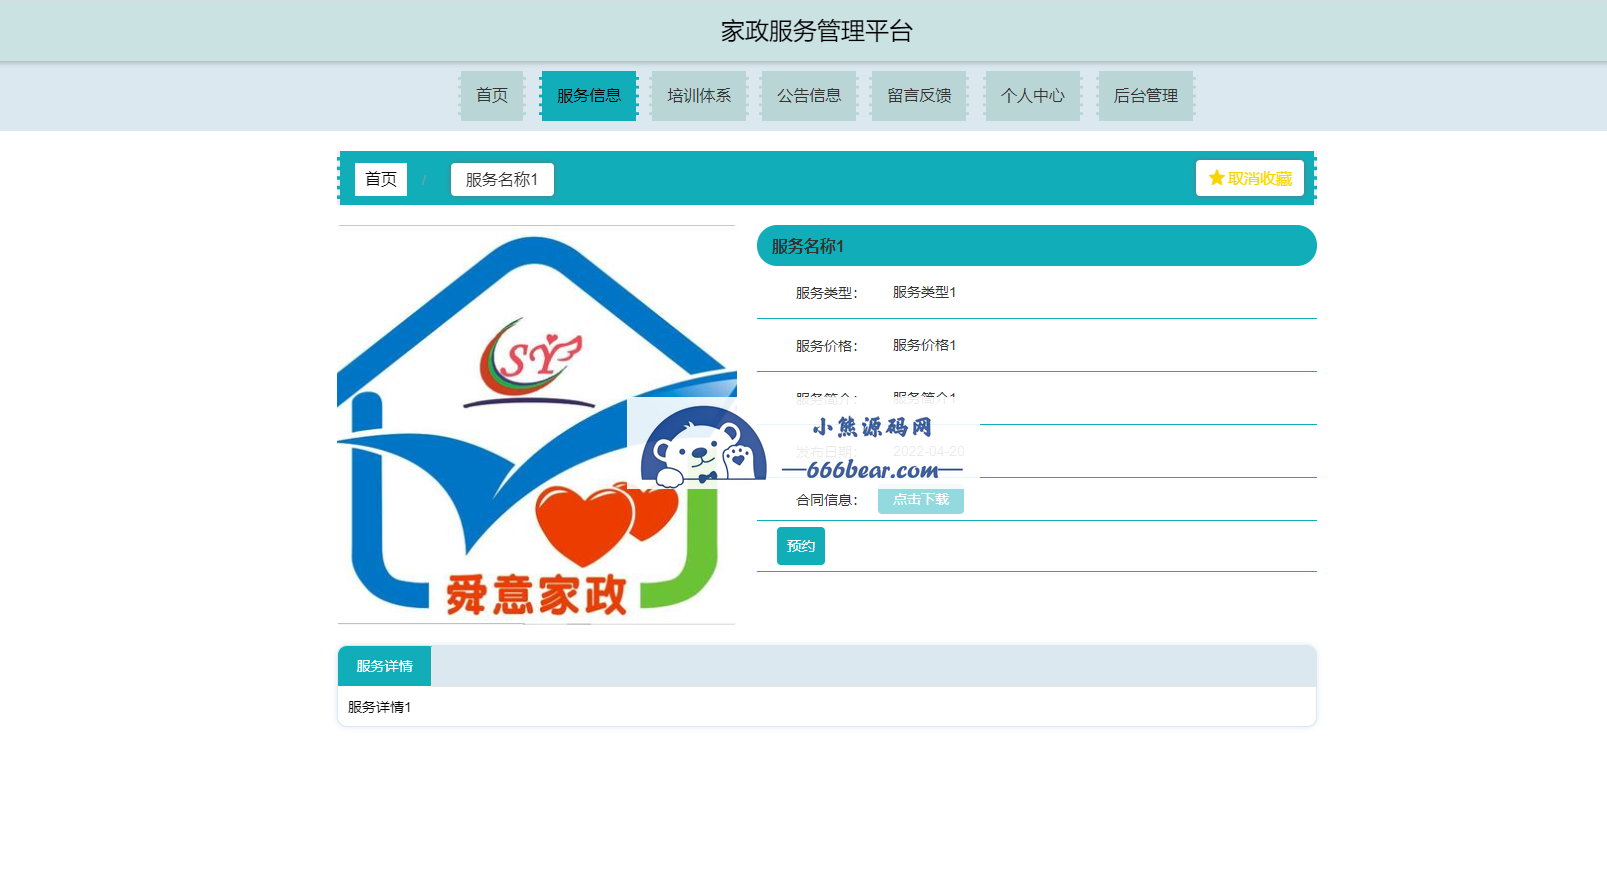Select 留言反馈 in the navigation bar
The height and width of the screenshot is (886, 1607).
point(919,96)
